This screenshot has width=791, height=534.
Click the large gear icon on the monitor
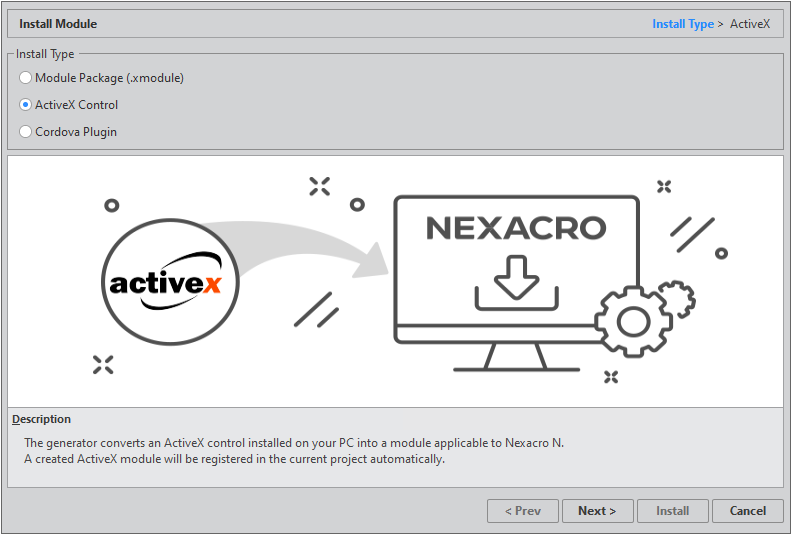point(631,321)
